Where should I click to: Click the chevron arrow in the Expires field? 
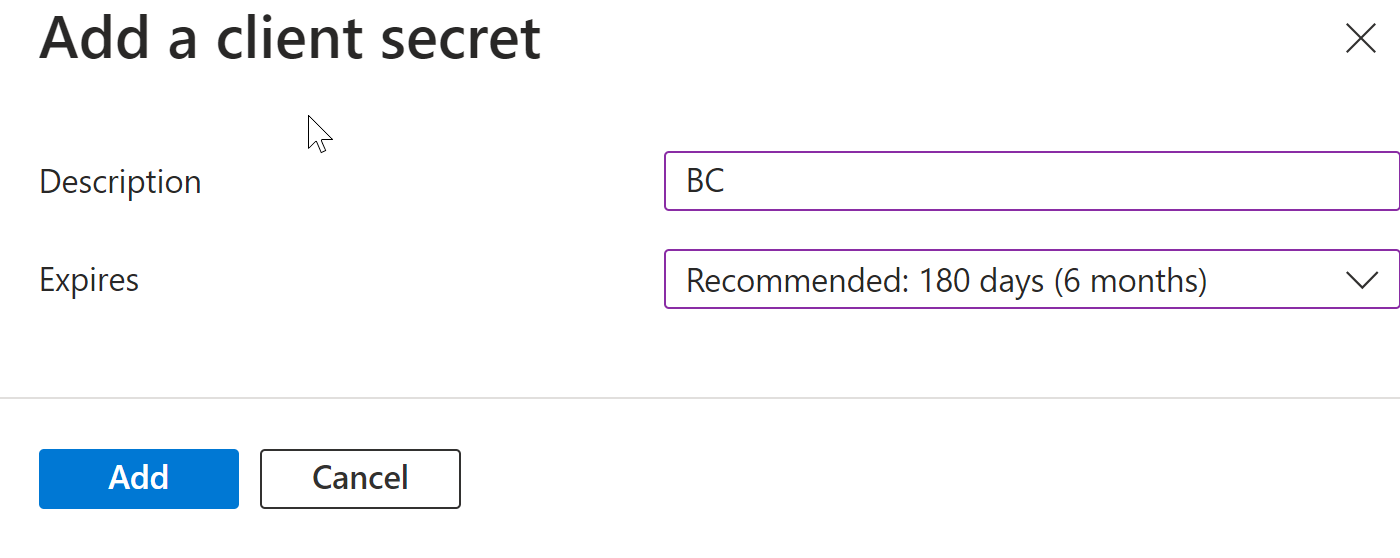[x=1362, y=280]
